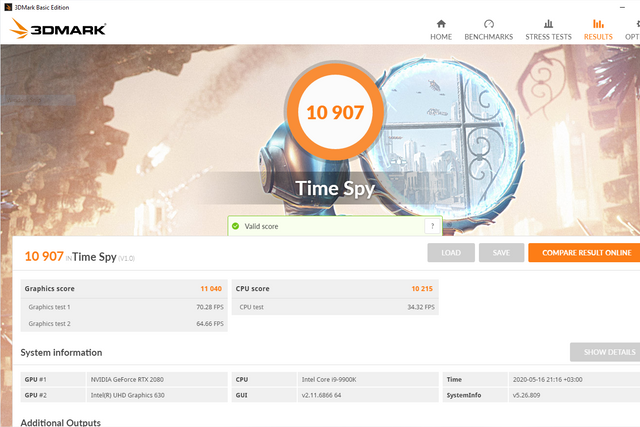The width and height of the screenshot is (640, 427).
Task: Select the Graphics score header row
Action: point(124,289)
